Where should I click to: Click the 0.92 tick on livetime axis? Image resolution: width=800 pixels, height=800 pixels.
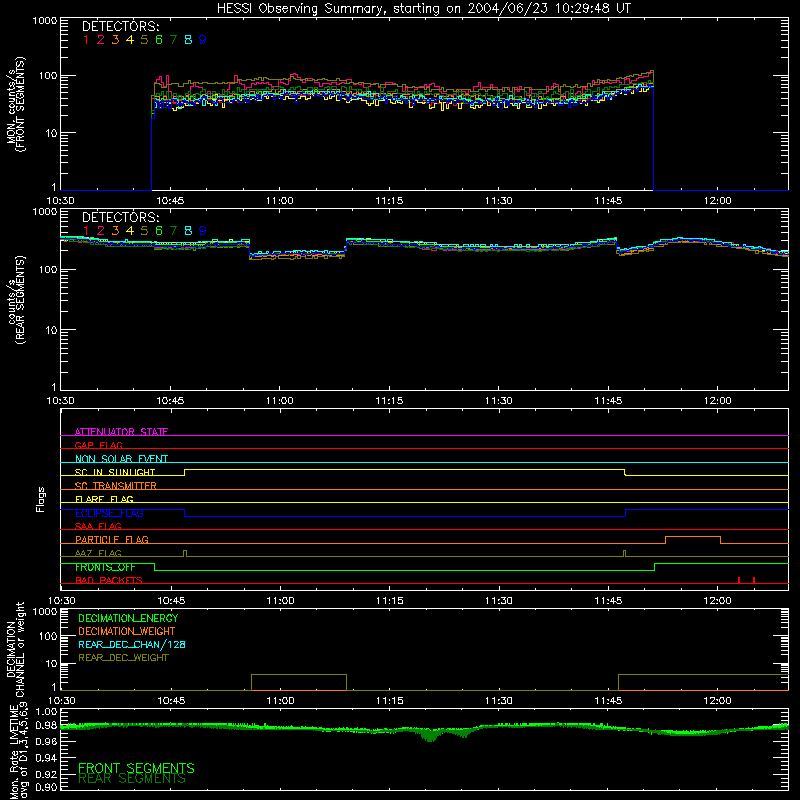(46, 773)
